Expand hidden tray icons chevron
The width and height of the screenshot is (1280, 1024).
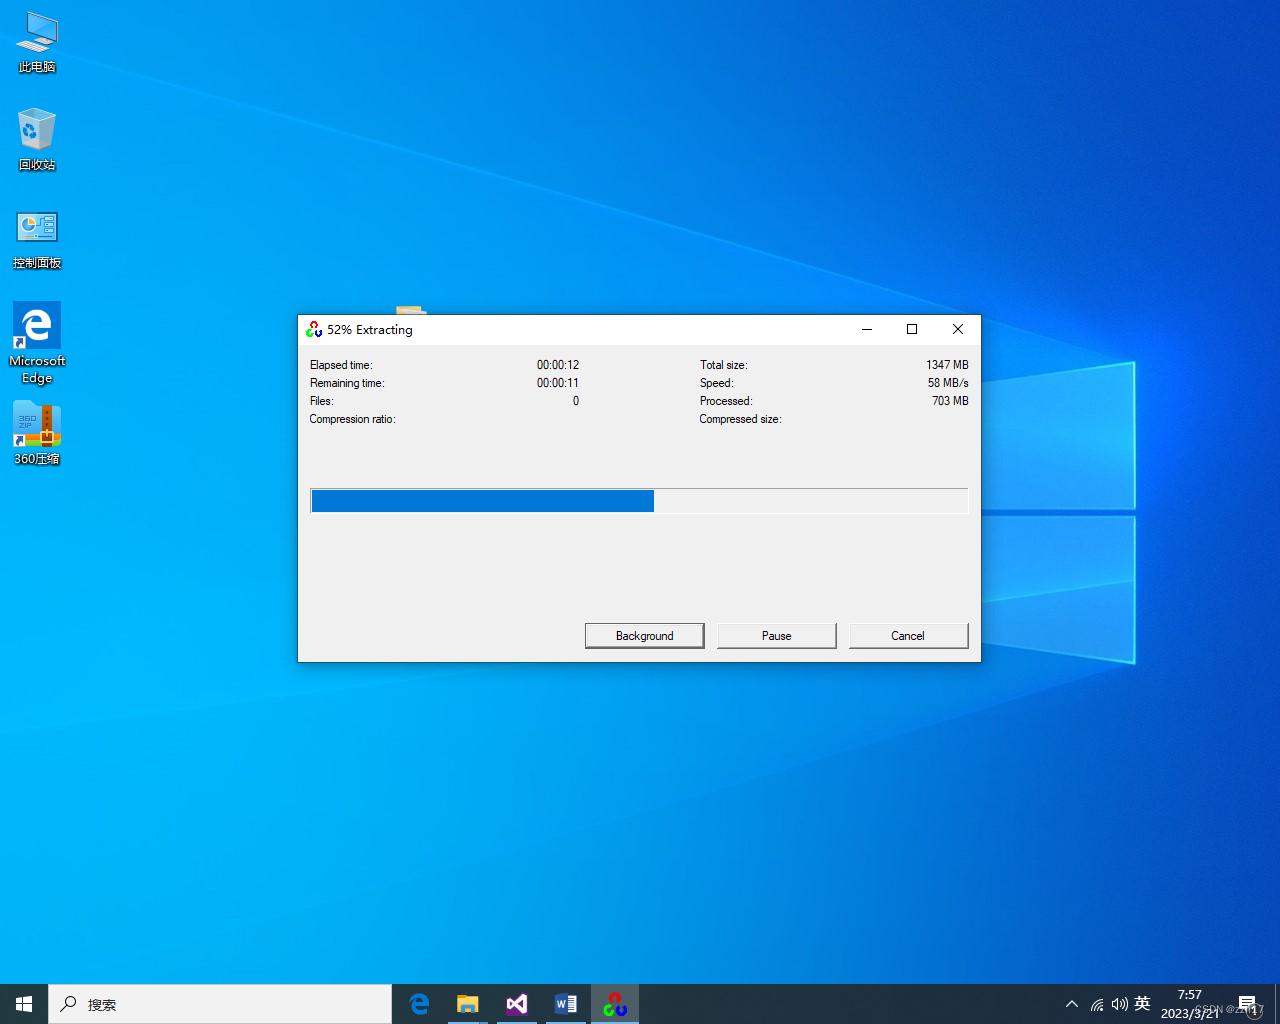pos(1071,1004)
